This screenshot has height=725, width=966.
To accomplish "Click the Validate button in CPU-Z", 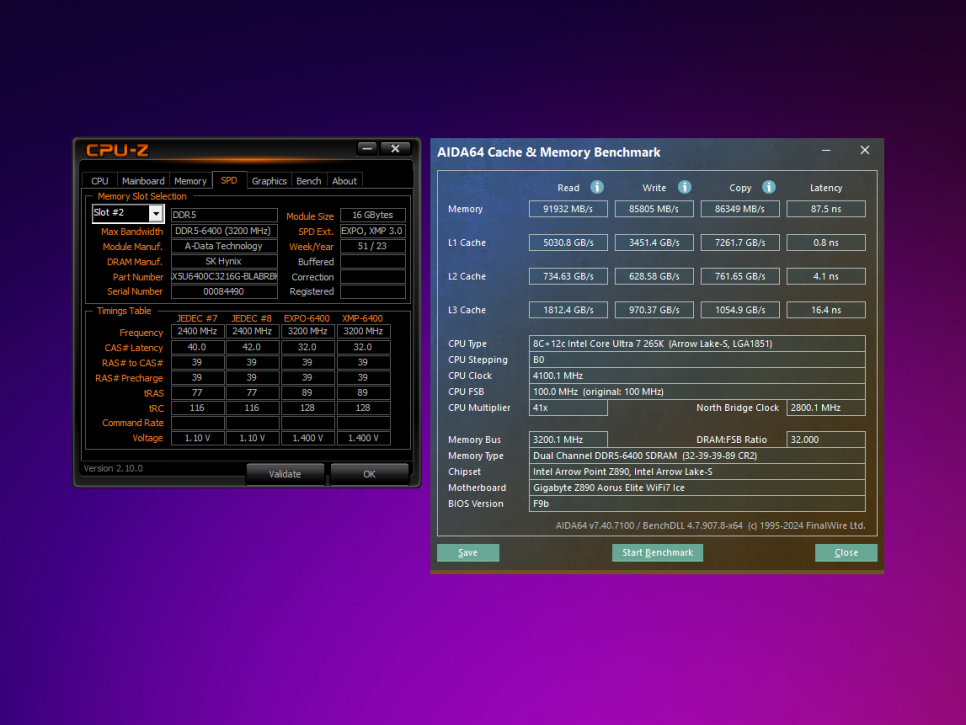I will click(285, 474).
